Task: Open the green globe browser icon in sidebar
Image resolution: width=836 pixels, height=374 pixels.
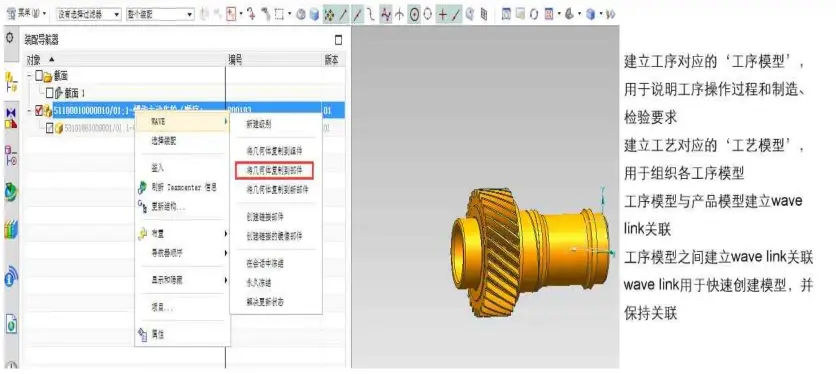Action: [11, 192]
